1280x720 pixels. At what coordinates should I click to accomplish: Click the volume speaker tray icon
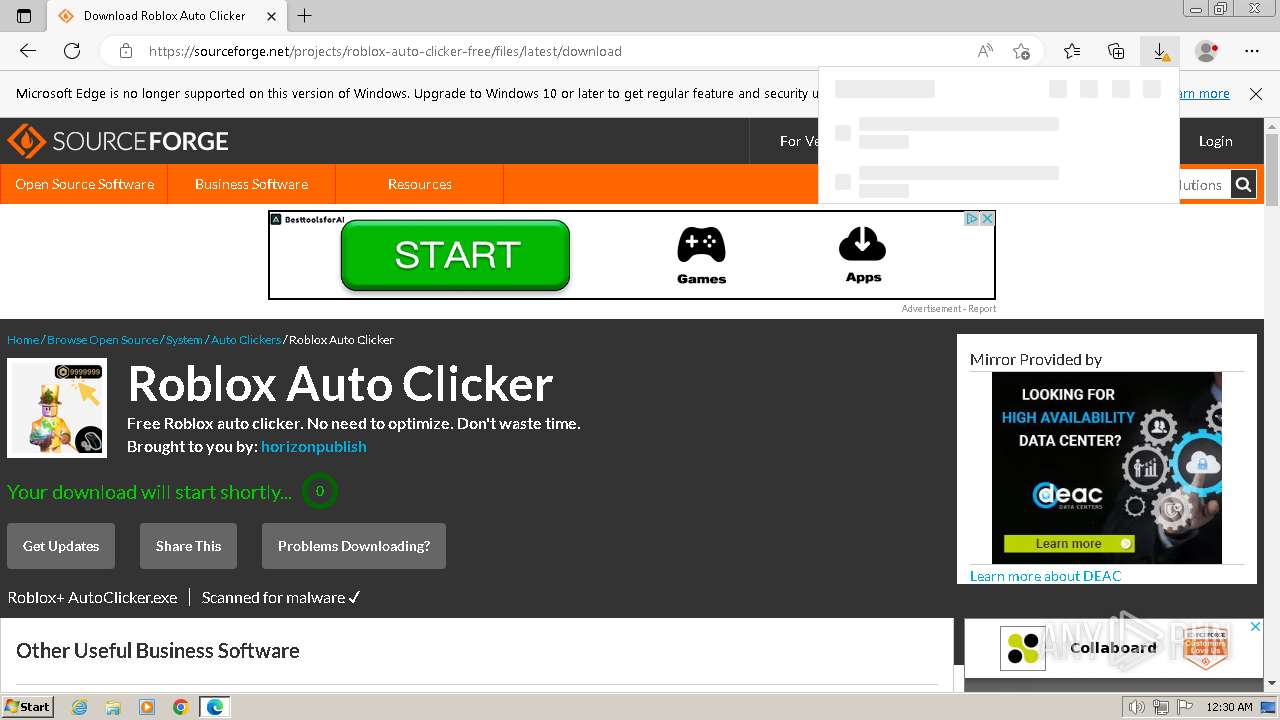(1137, 707)
